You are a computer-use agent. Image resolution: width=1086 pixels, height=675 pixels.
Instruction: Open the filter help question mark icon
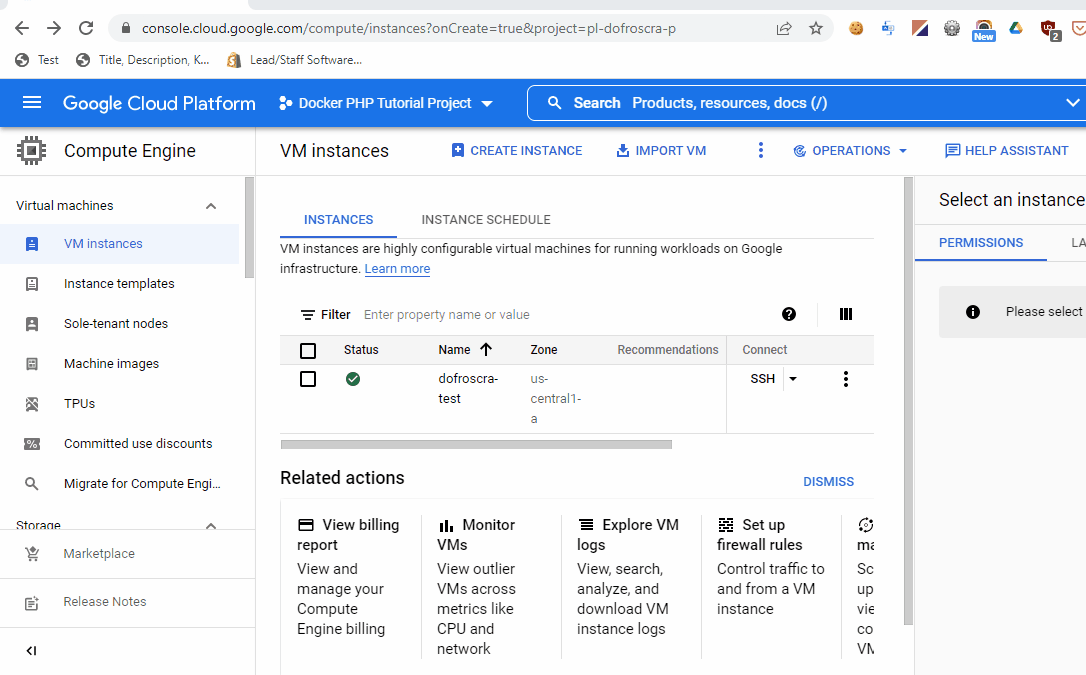[x=789, y=314]
